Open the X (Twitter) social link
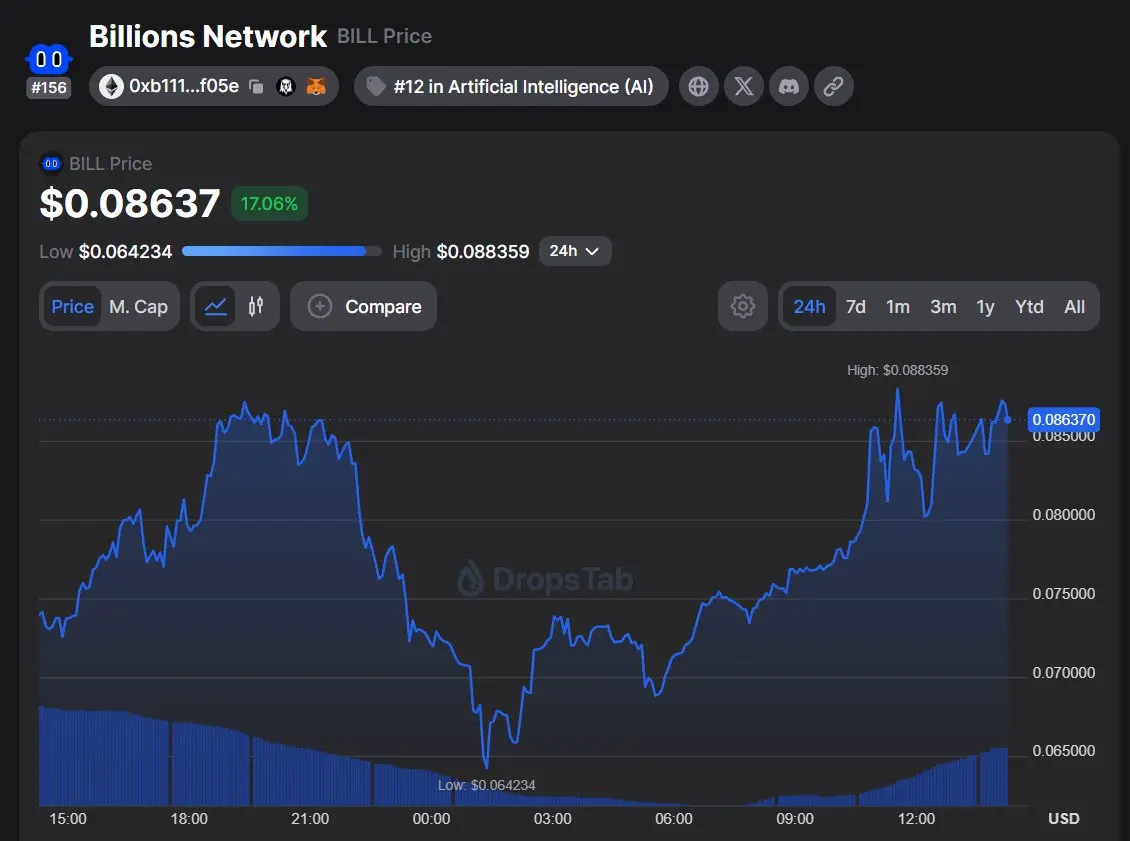 tap(744, 86)
